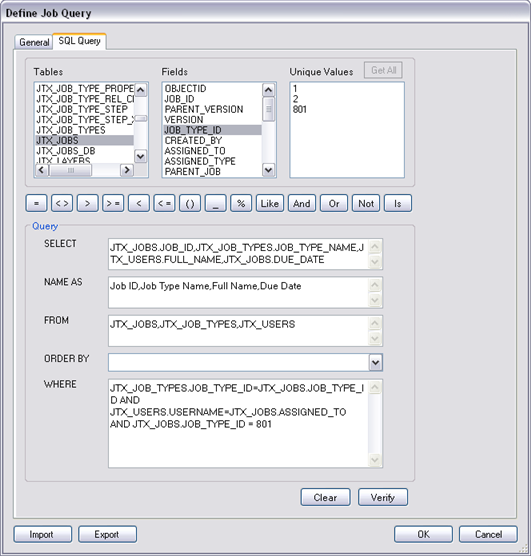Pick unique value 2
The width and height of the screenshot is (531, 556).
point(295,99)
